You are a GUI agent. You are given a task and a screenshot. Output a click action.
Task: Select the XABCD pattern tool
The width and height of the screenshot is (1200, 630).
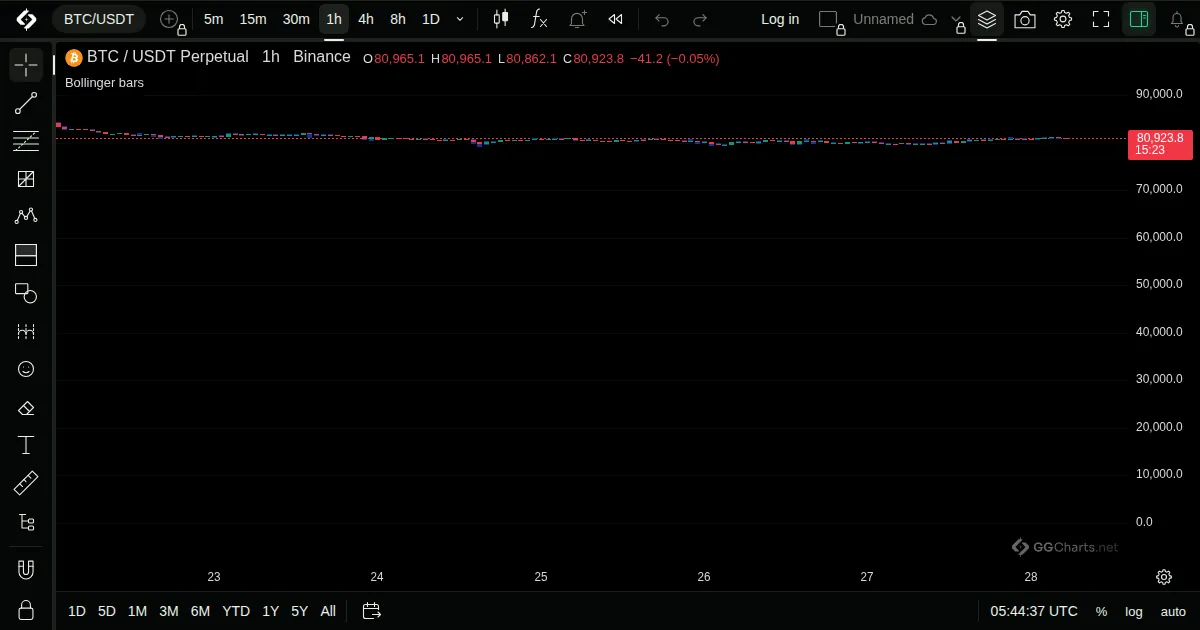click(x=26, y=217)
